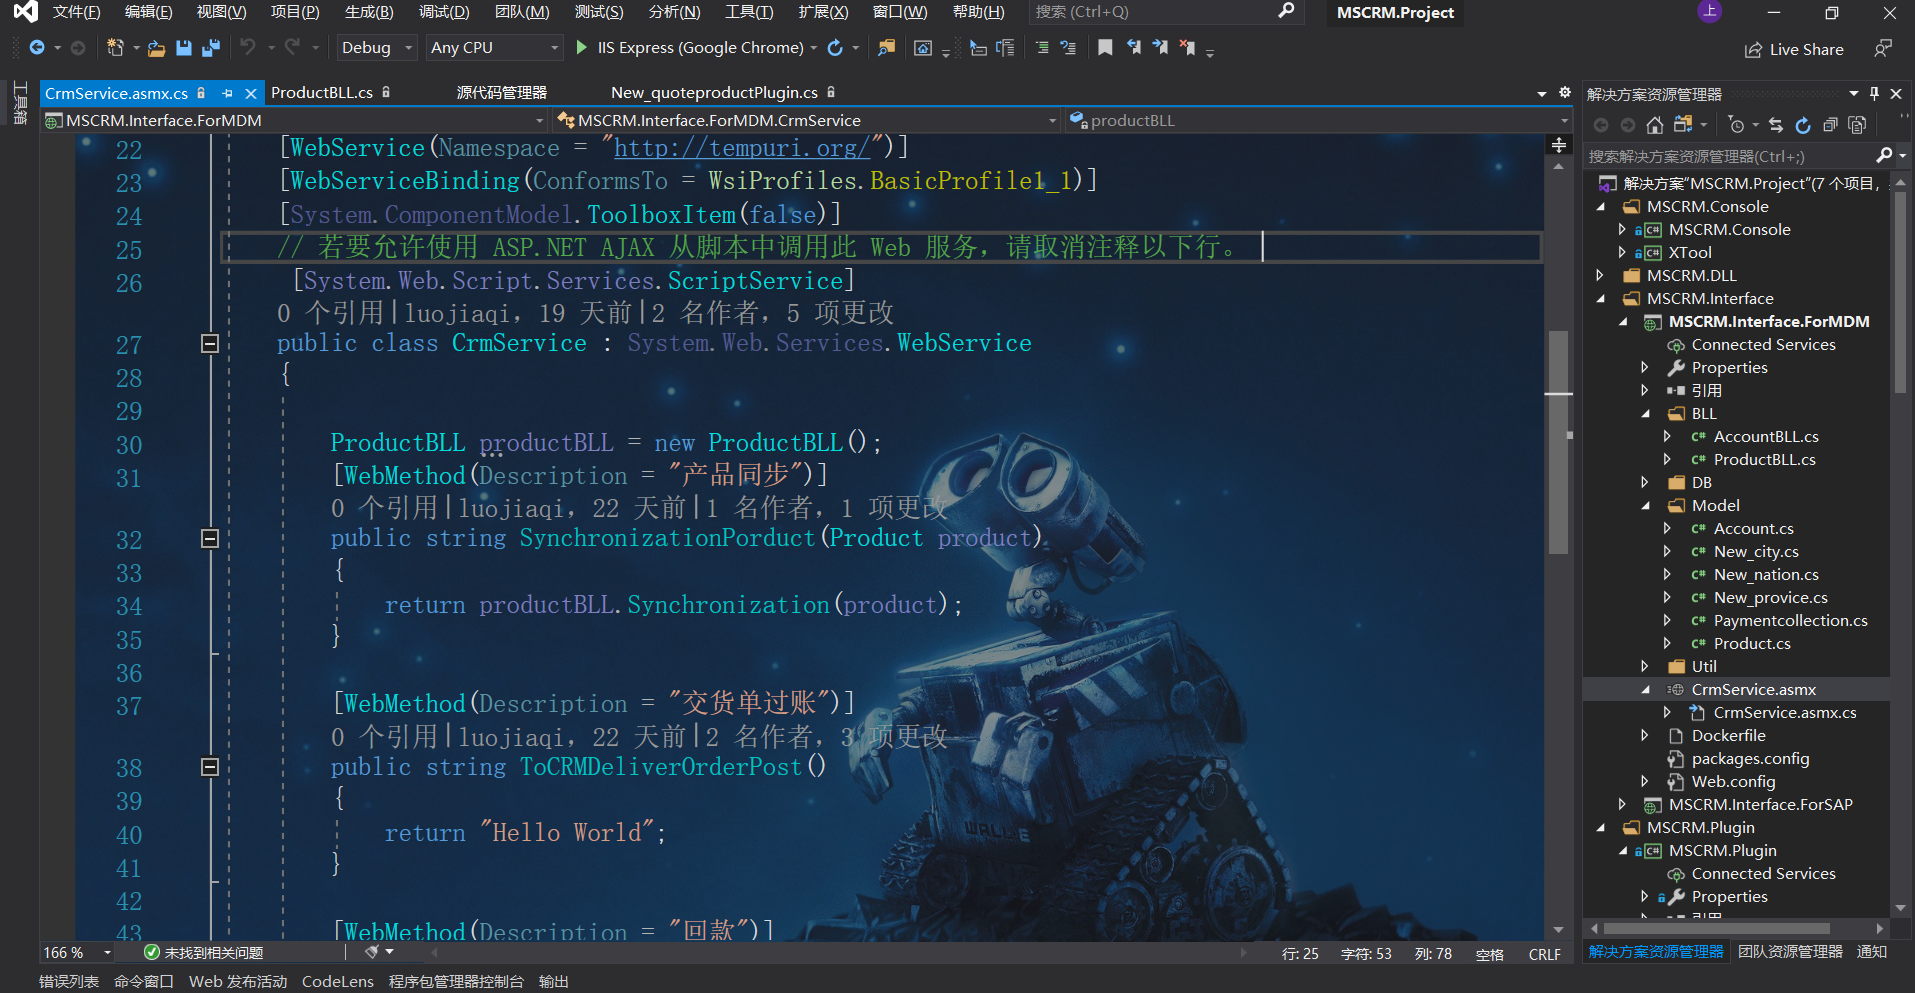This screenshot has width=1915, height=993.
Task: Toggle pin on CrmService.asmx.cs tab
Action: [227, 93]
